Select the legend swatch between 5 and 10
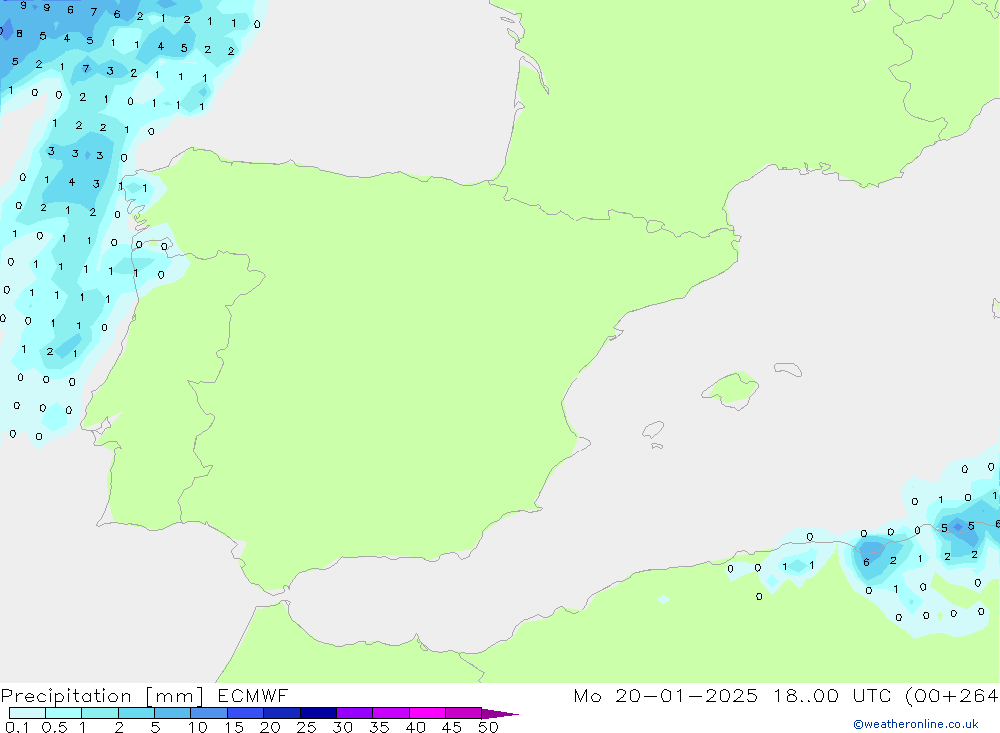Screen dimensions: 1000x733 point(172,713)
